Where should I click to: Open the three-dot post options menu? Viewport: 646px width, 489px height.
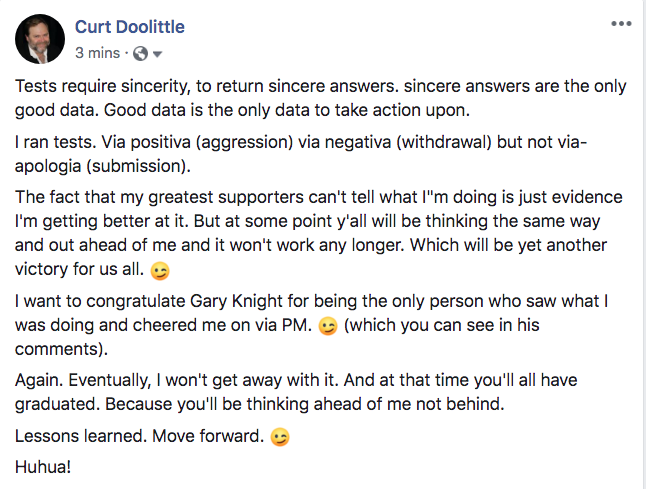[620, 22]
